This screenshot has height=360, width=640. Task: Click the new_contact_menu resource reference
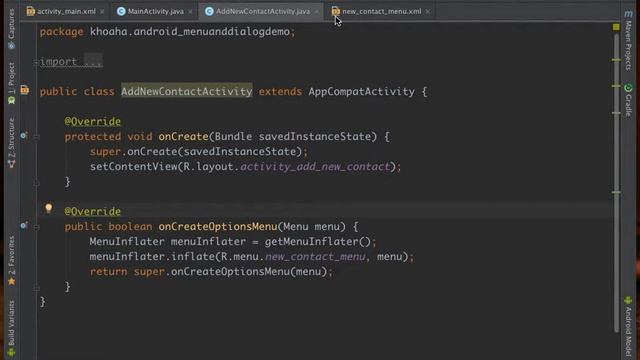315,257
